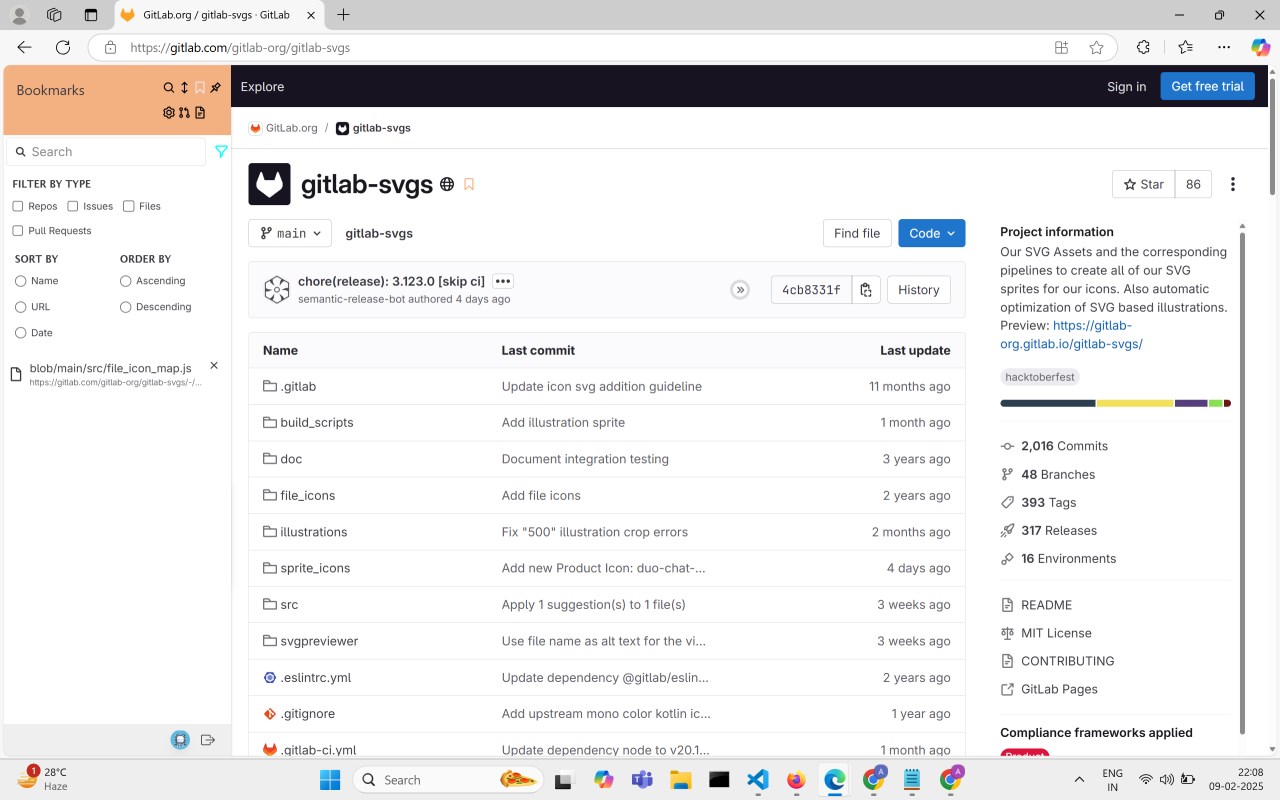1280x800 pixels.
Task: Click the Find file button
Action: (x=857, y=233)
